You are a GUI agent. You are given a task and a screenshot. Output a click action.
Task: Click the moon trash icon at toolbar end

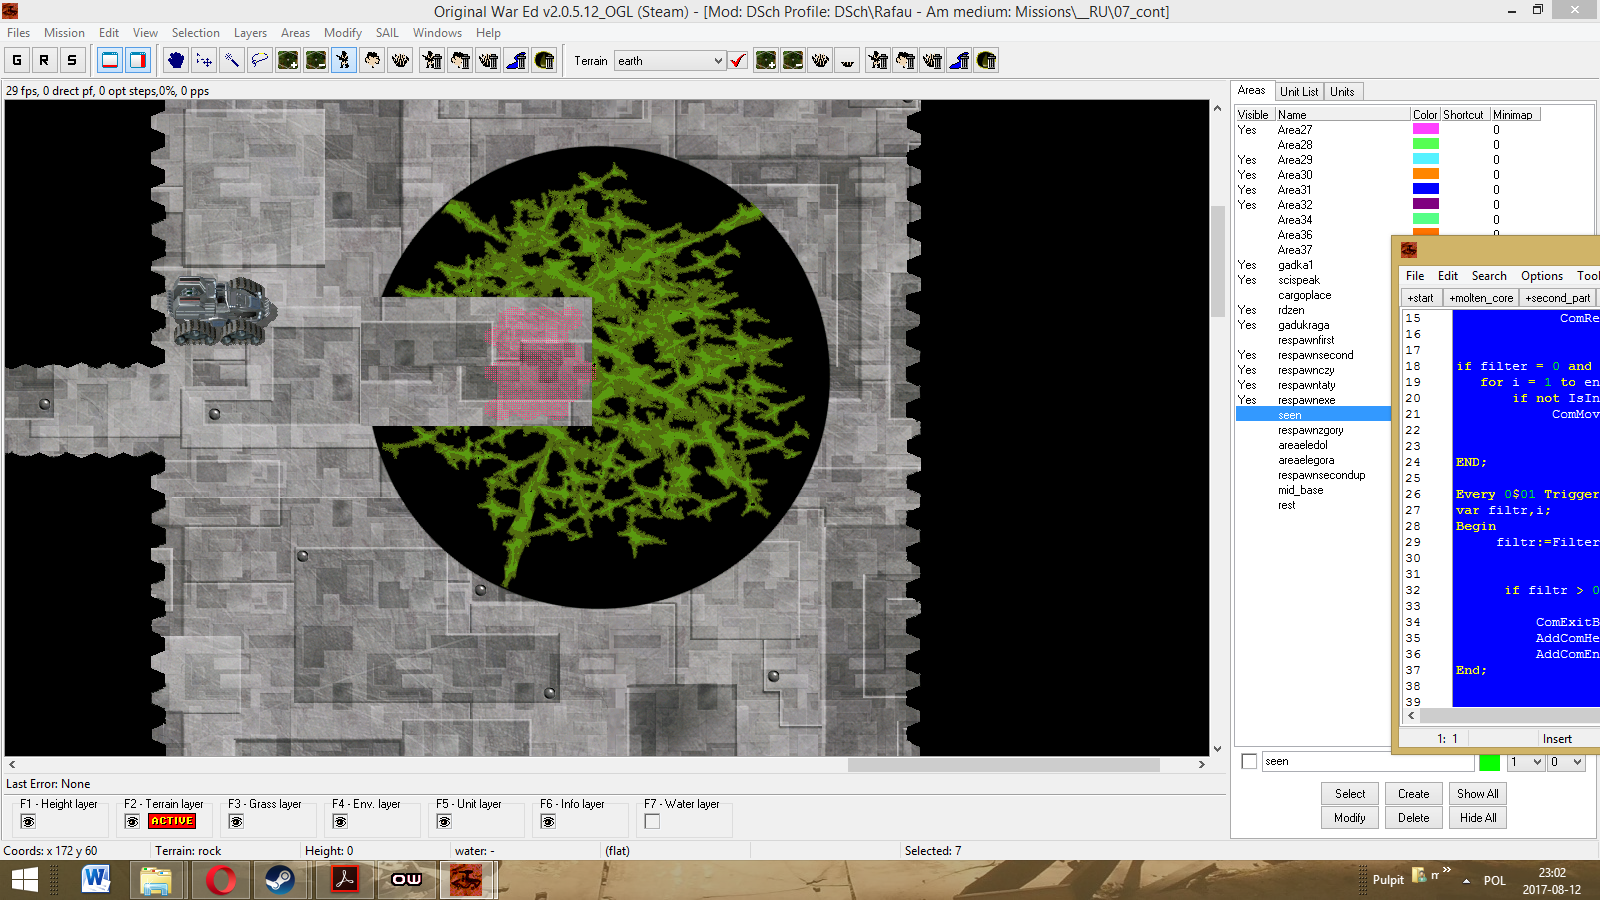click(986, 60)
